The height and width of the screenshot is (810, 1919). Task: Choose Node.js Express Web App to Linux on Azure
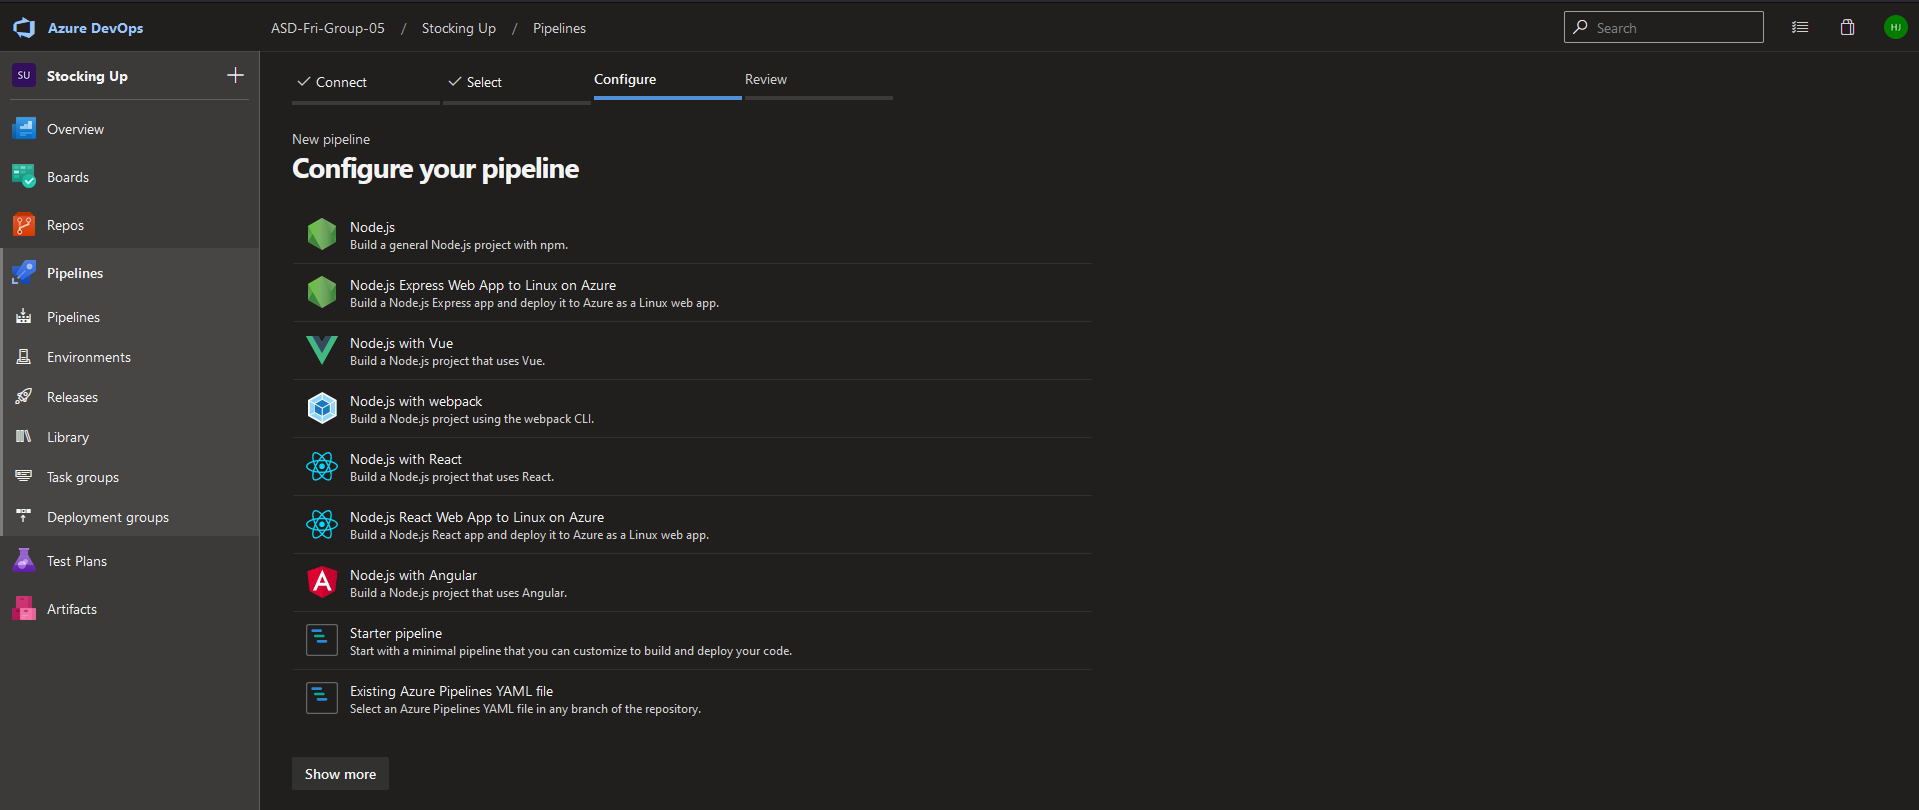pyautogui.click(x=483, y=285)
